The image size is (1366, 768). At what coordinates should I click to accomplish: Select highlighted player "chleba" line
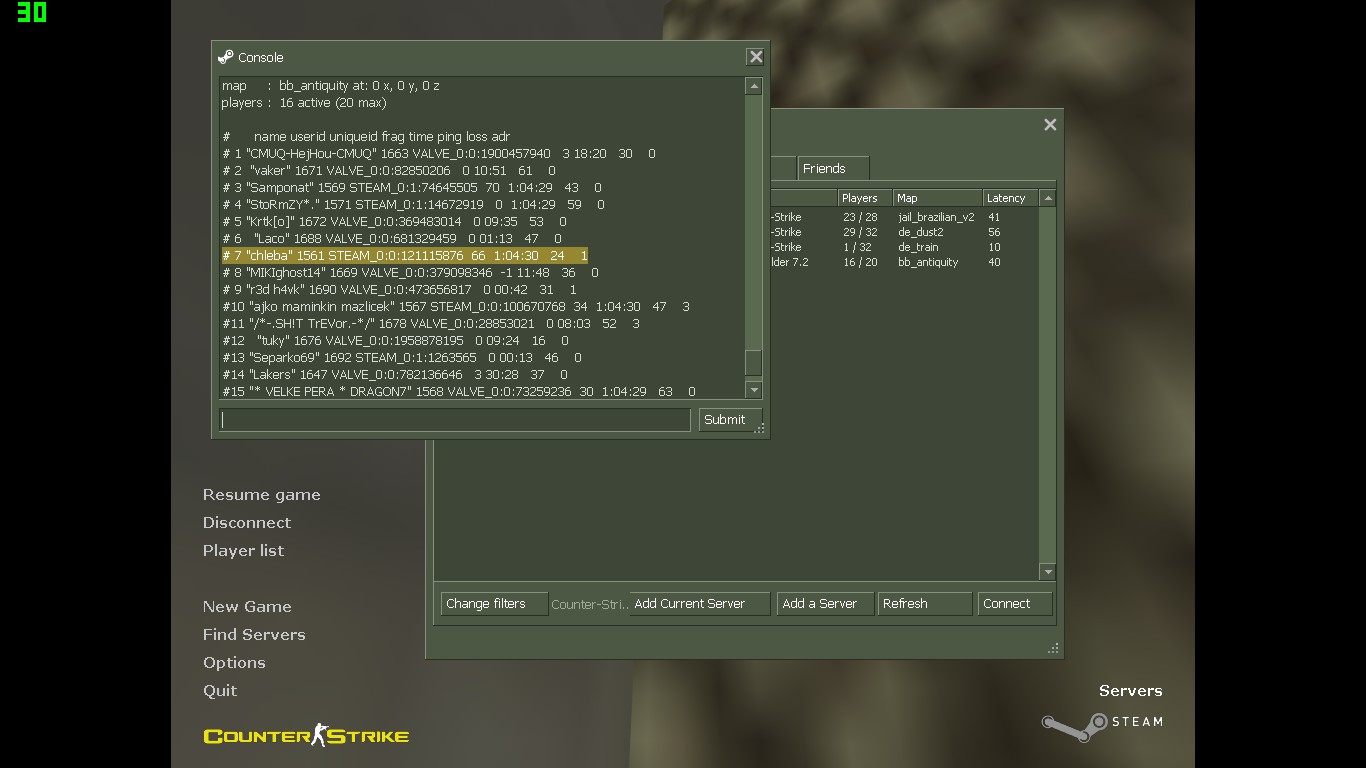pos(405,256)
